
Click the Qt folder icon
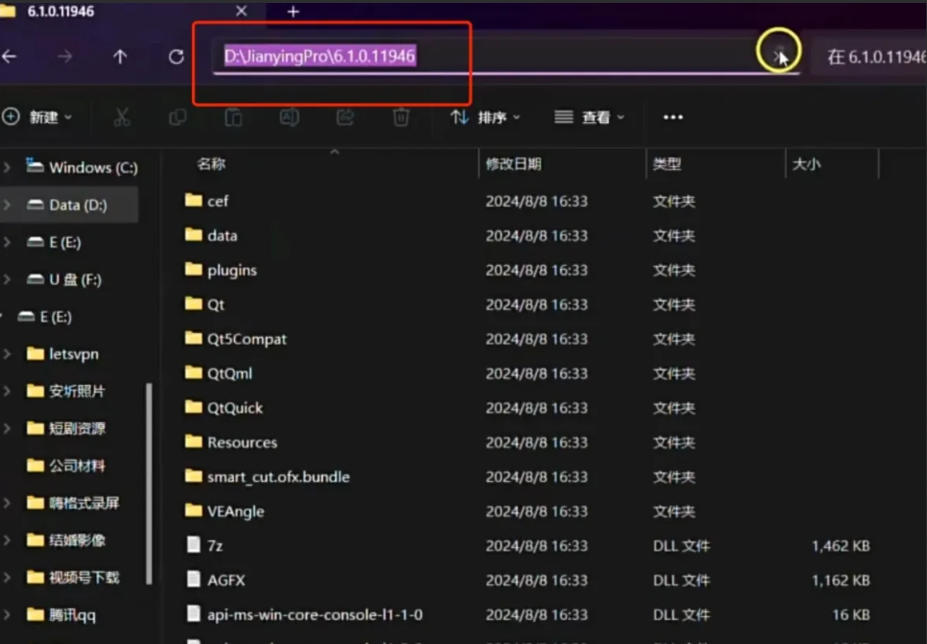pyautogui.click(x=193, y=304)
